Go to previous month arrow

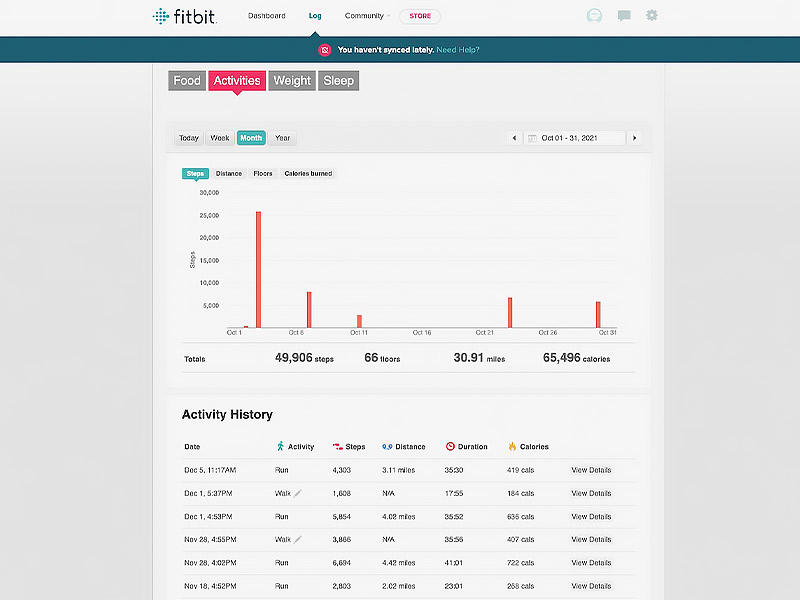pyautogui.click(x=514, y=138)
